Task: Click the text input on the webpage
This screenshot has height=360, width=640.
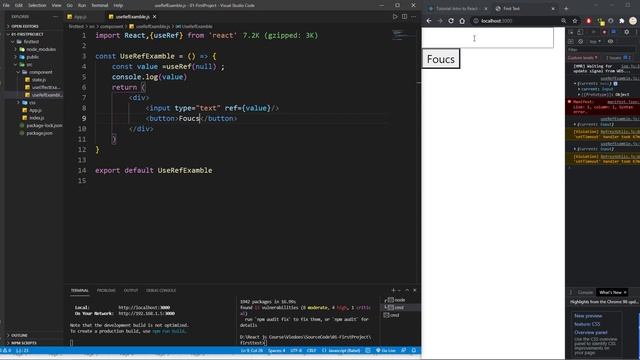Action: pos(487,38)
